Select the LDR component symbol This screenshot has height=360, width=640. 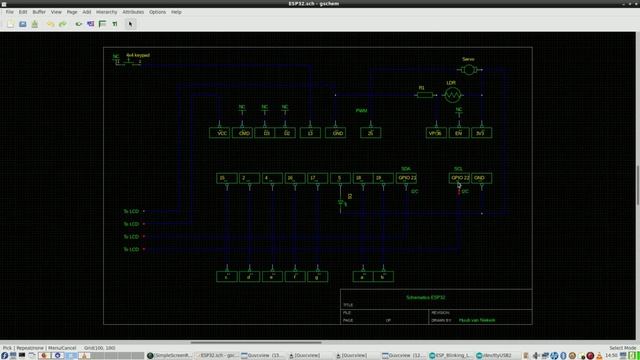point(452,95)
